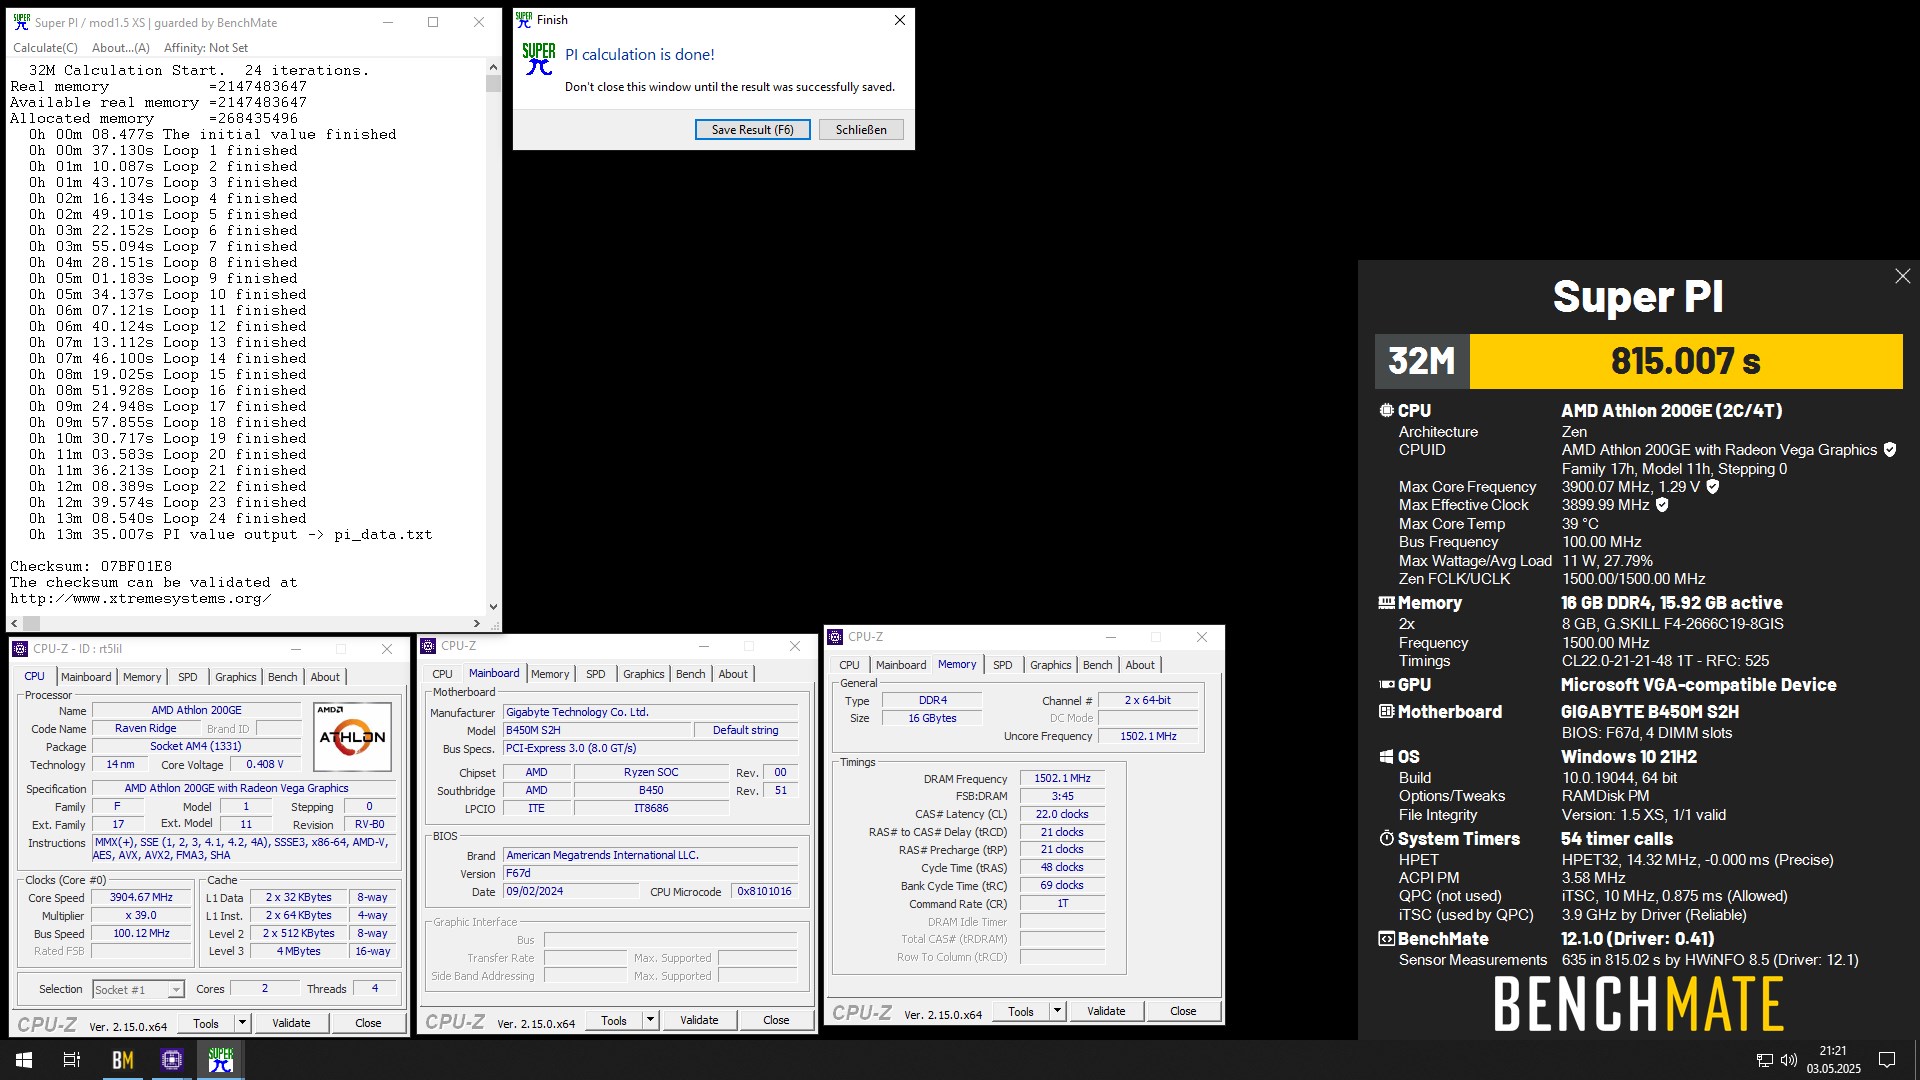Expand Tools dropdown arrow in Memory window
1920x1080 pixels.
[x=1057, y=1011]
